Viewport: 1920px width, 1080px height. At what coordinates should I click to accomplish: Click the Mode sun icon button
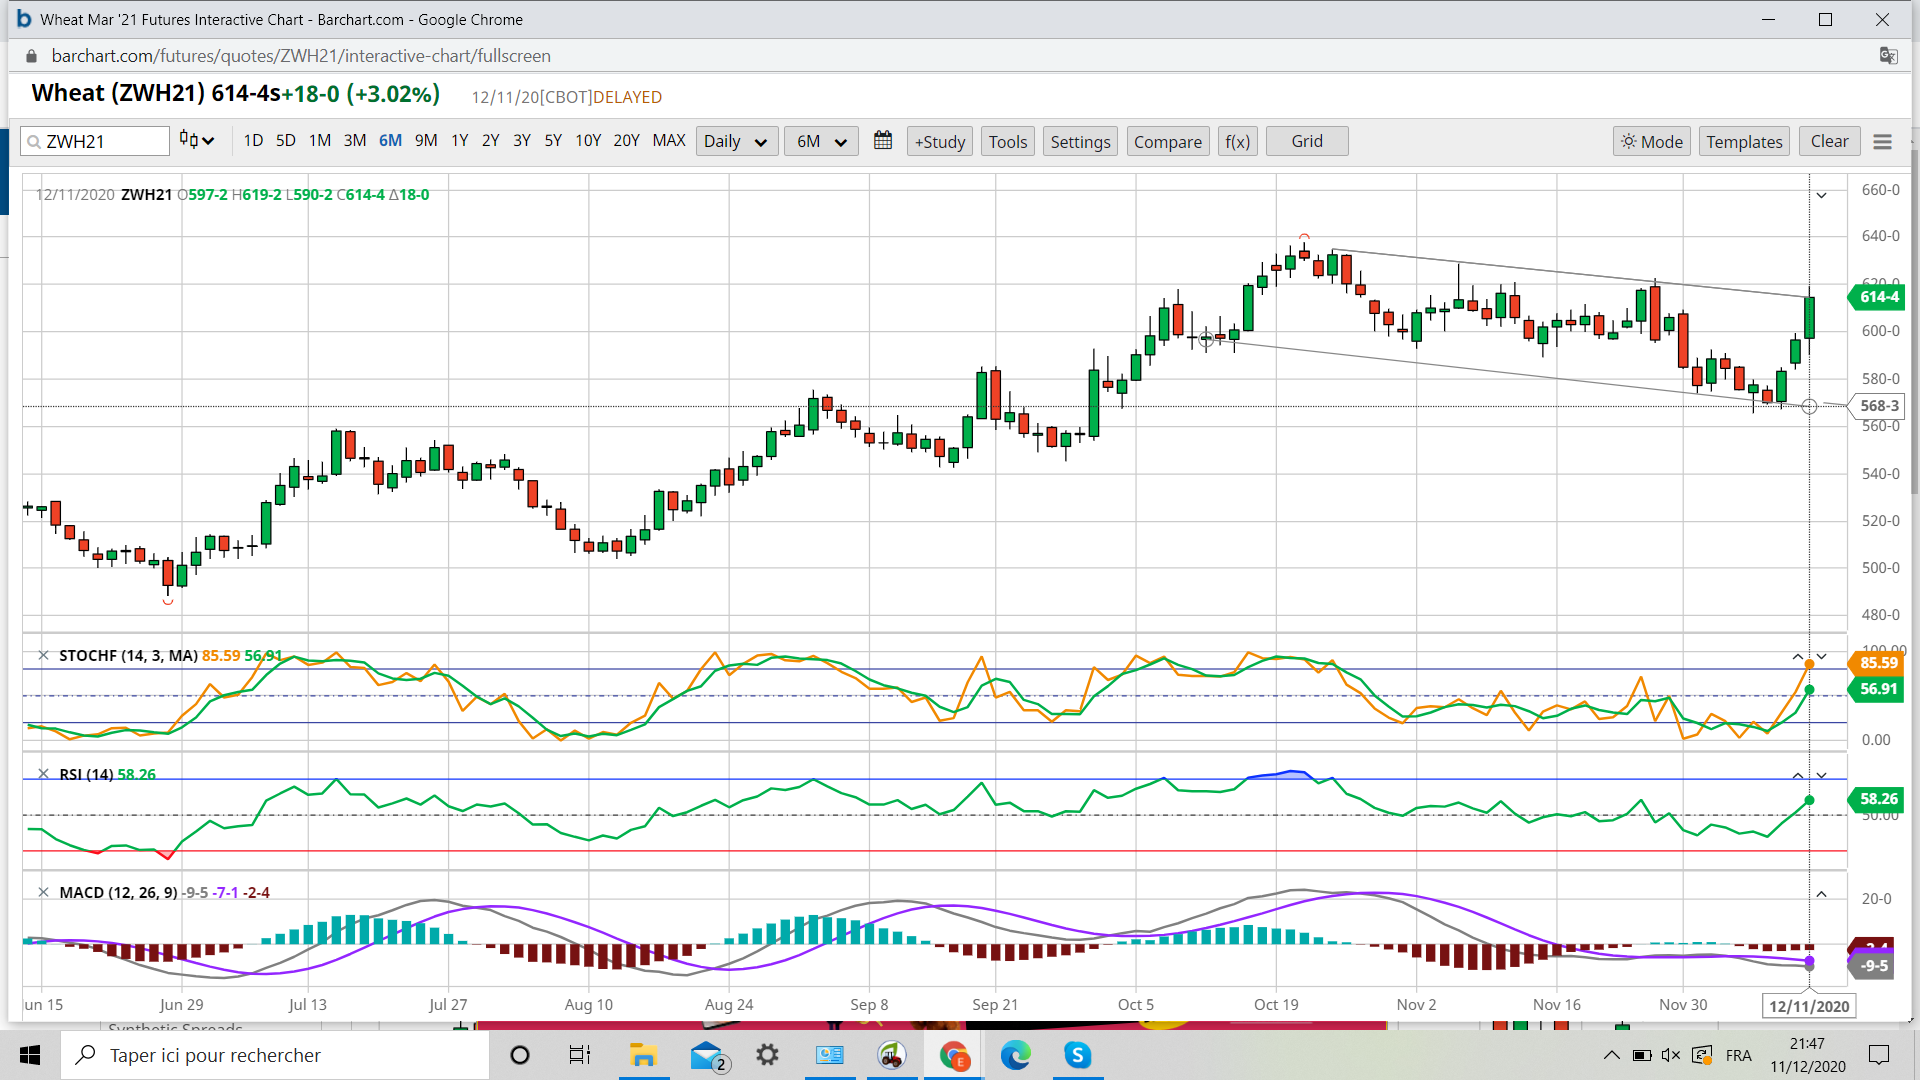pos(1651,142)
